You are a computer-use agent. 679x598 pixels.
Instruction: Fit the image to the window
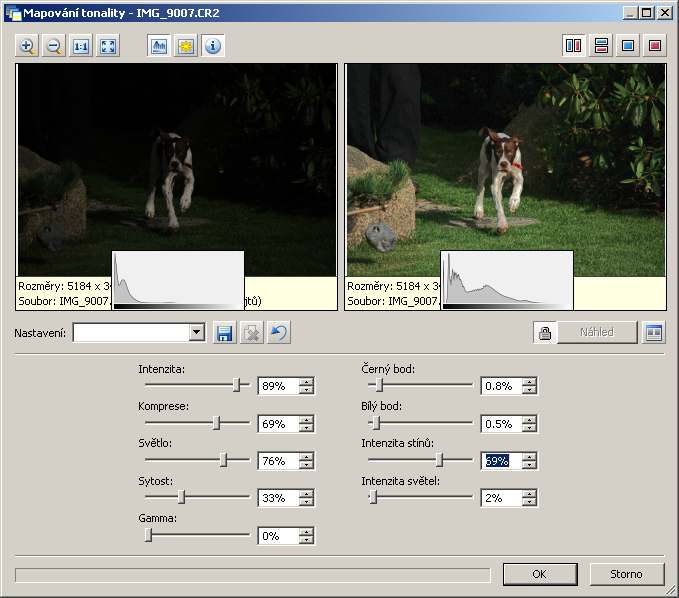point(108,46)
